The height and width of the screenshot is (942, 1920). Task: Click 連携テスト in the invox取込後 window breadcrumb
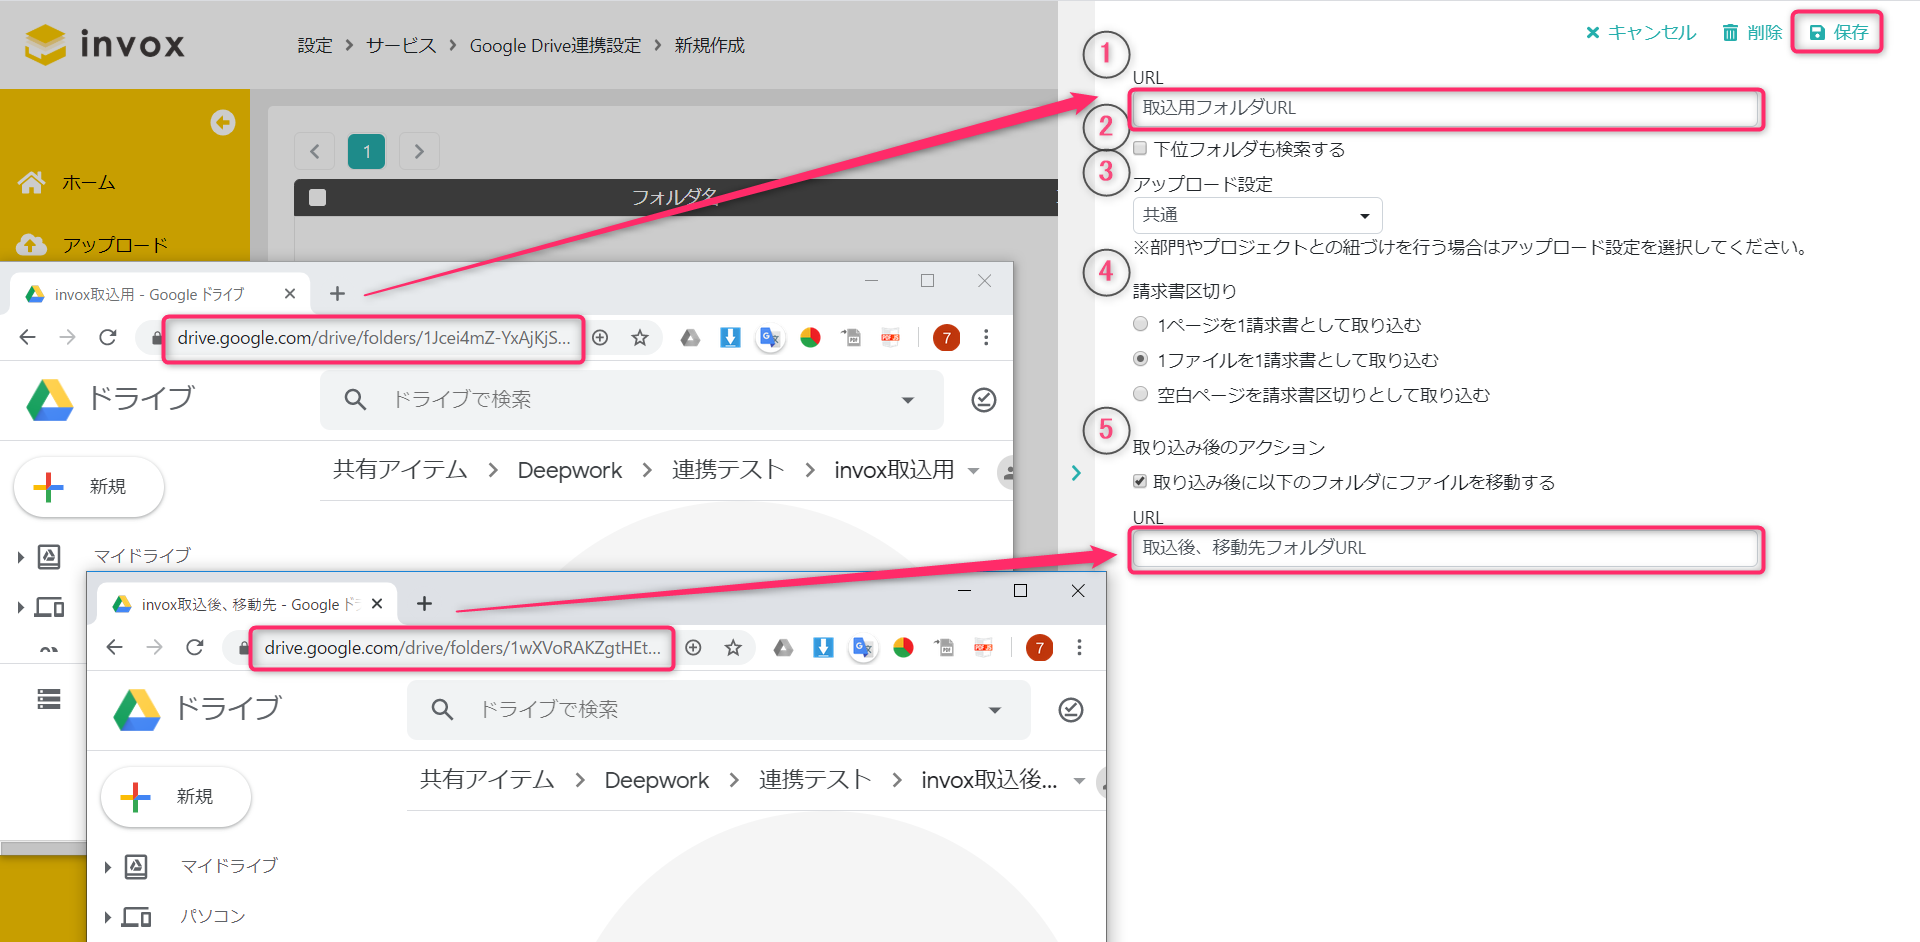815,780
